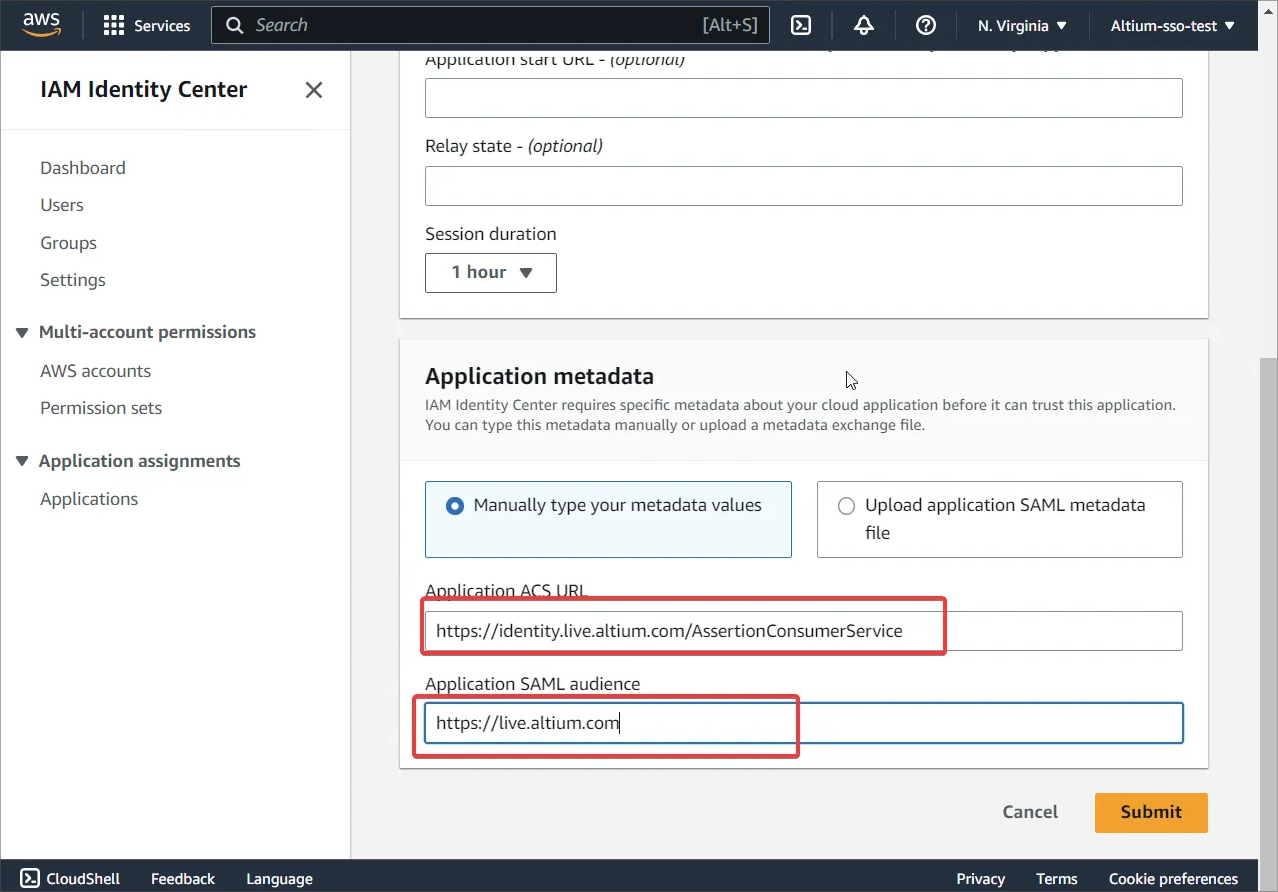Collapse the Application assignments section
Image resolution: width=1278 pixels, height=892 pixels.
[x=22, y=461]
